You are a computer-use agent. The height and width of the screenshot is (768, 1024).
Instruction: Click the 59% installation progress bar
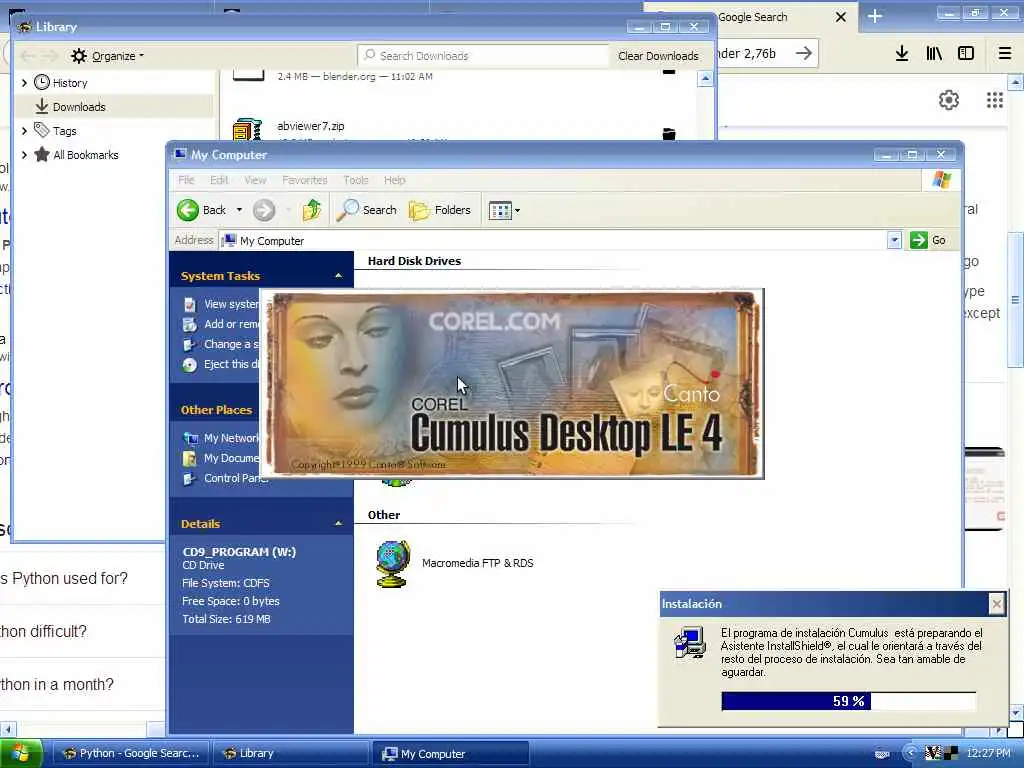(x=848, y=701)
